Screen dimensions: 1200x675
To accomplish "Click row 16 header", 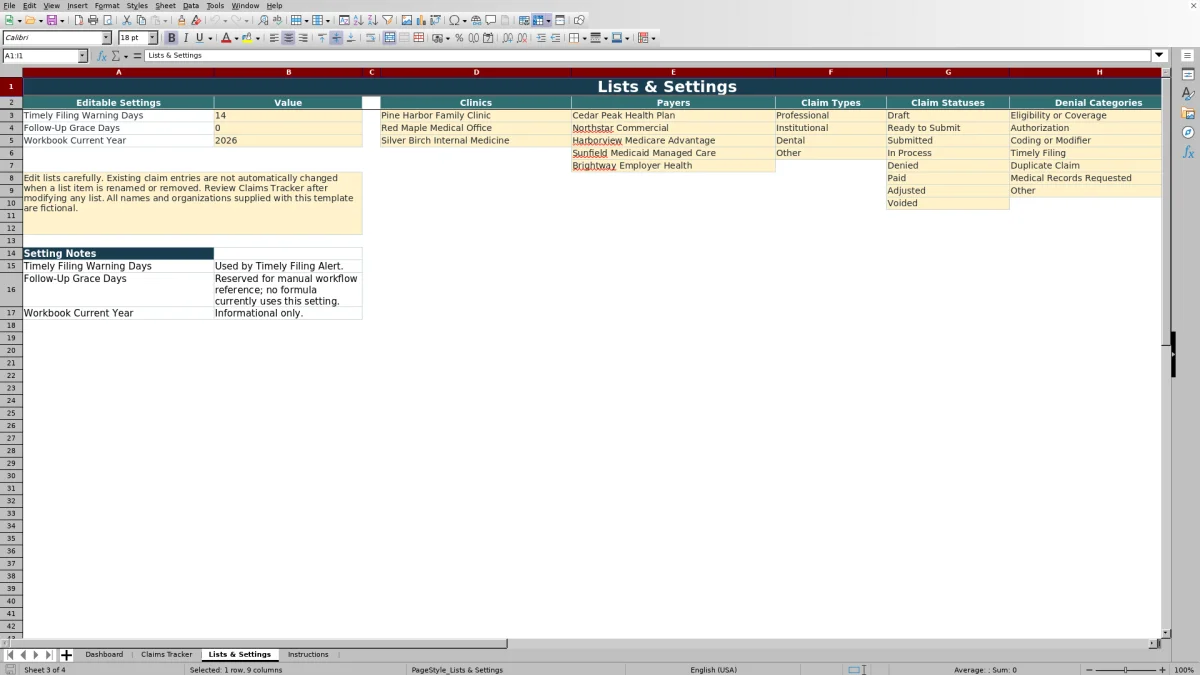I will tap(11, 289).
